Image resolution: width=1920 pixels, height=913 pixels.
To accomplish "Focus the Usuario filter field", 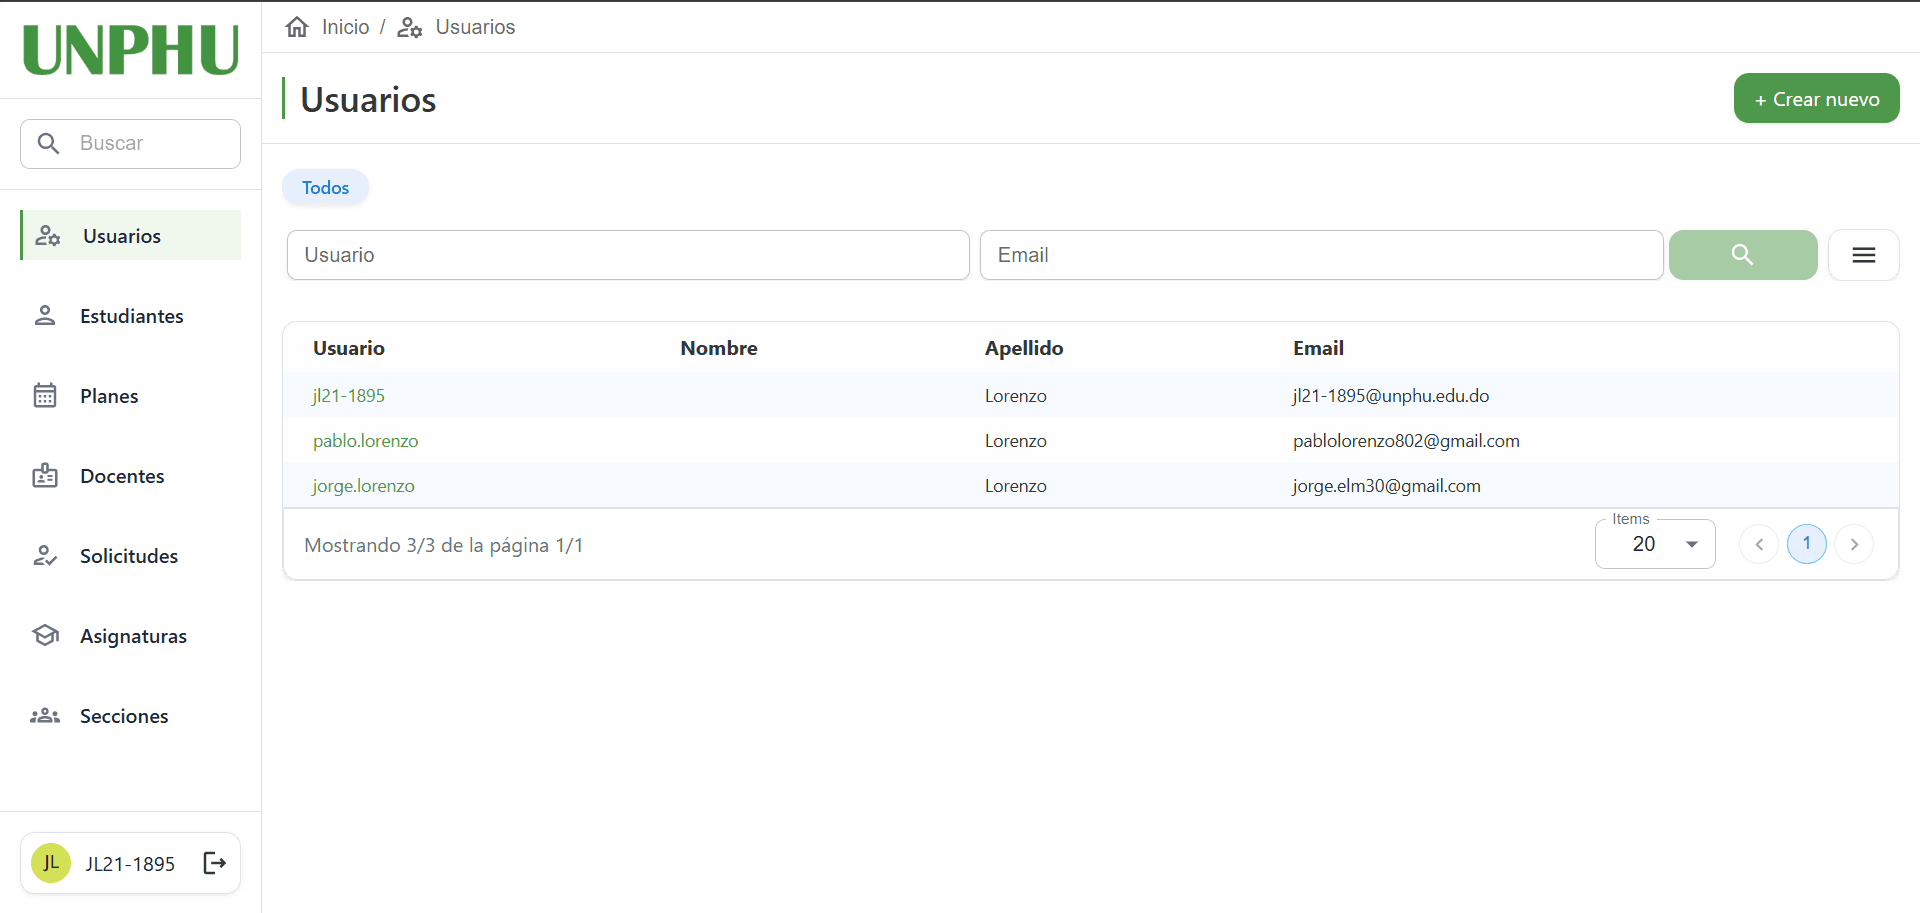I will pyautogui.click(x=628, y=255).
